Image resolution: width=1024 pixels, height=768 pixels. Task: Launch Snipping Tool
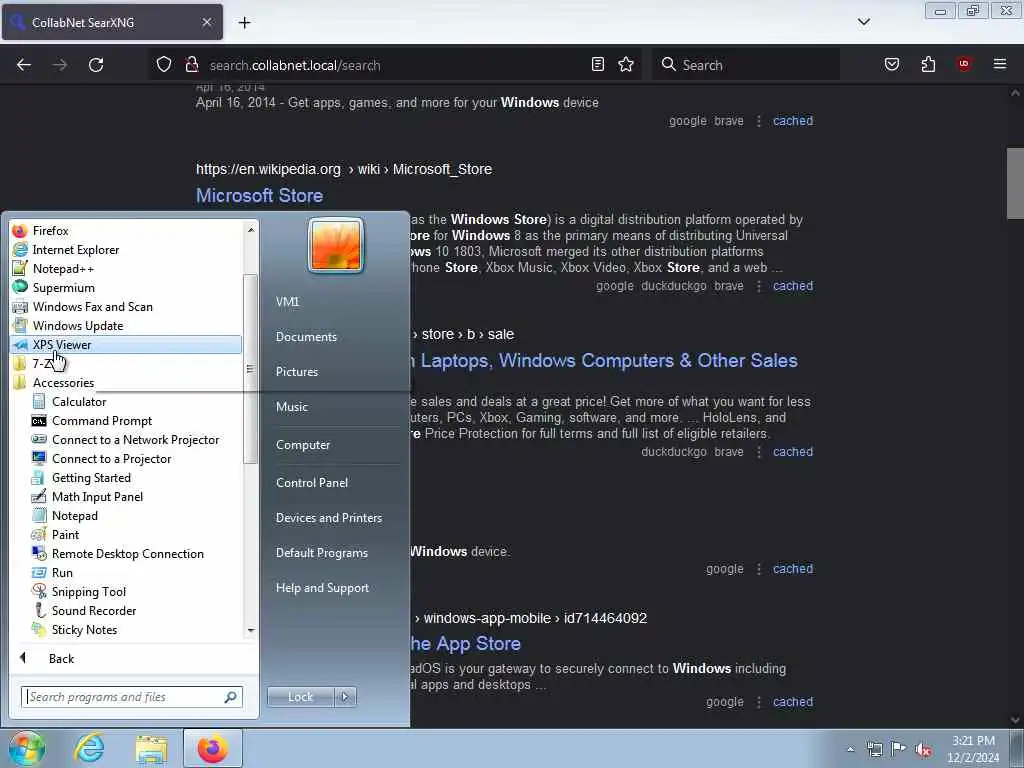[89, 591]
